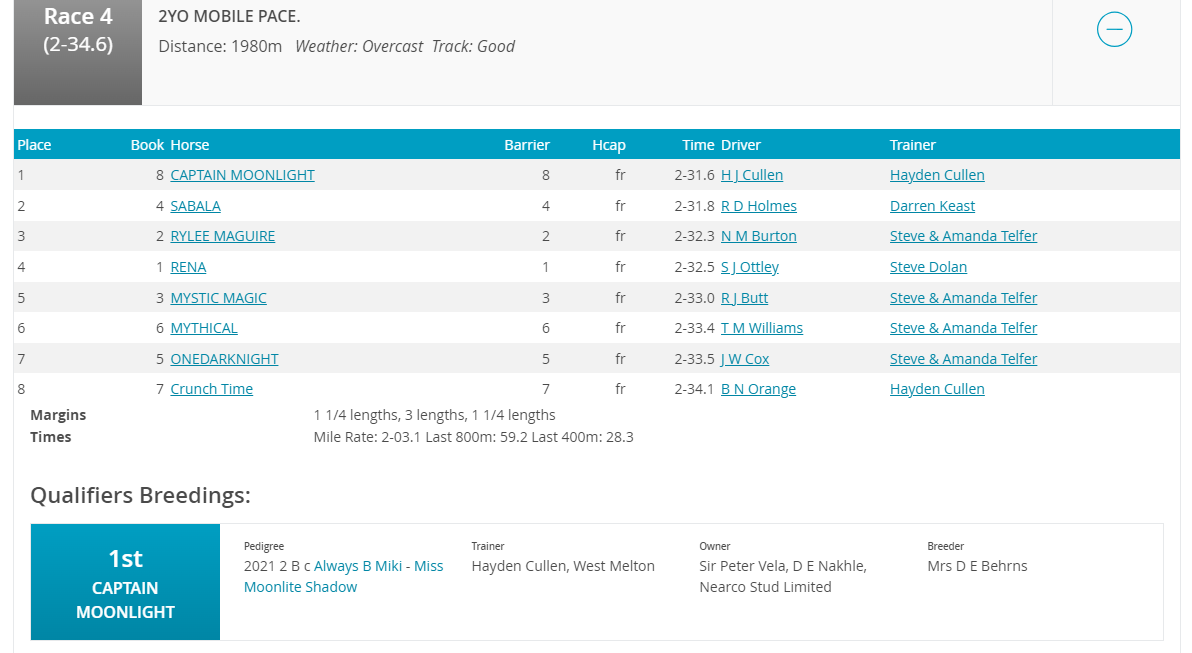Open the CAPTAIN MOONLIGHT horse profile
The width and height of the screenshot is (1192, 653).
coord(242,174)
